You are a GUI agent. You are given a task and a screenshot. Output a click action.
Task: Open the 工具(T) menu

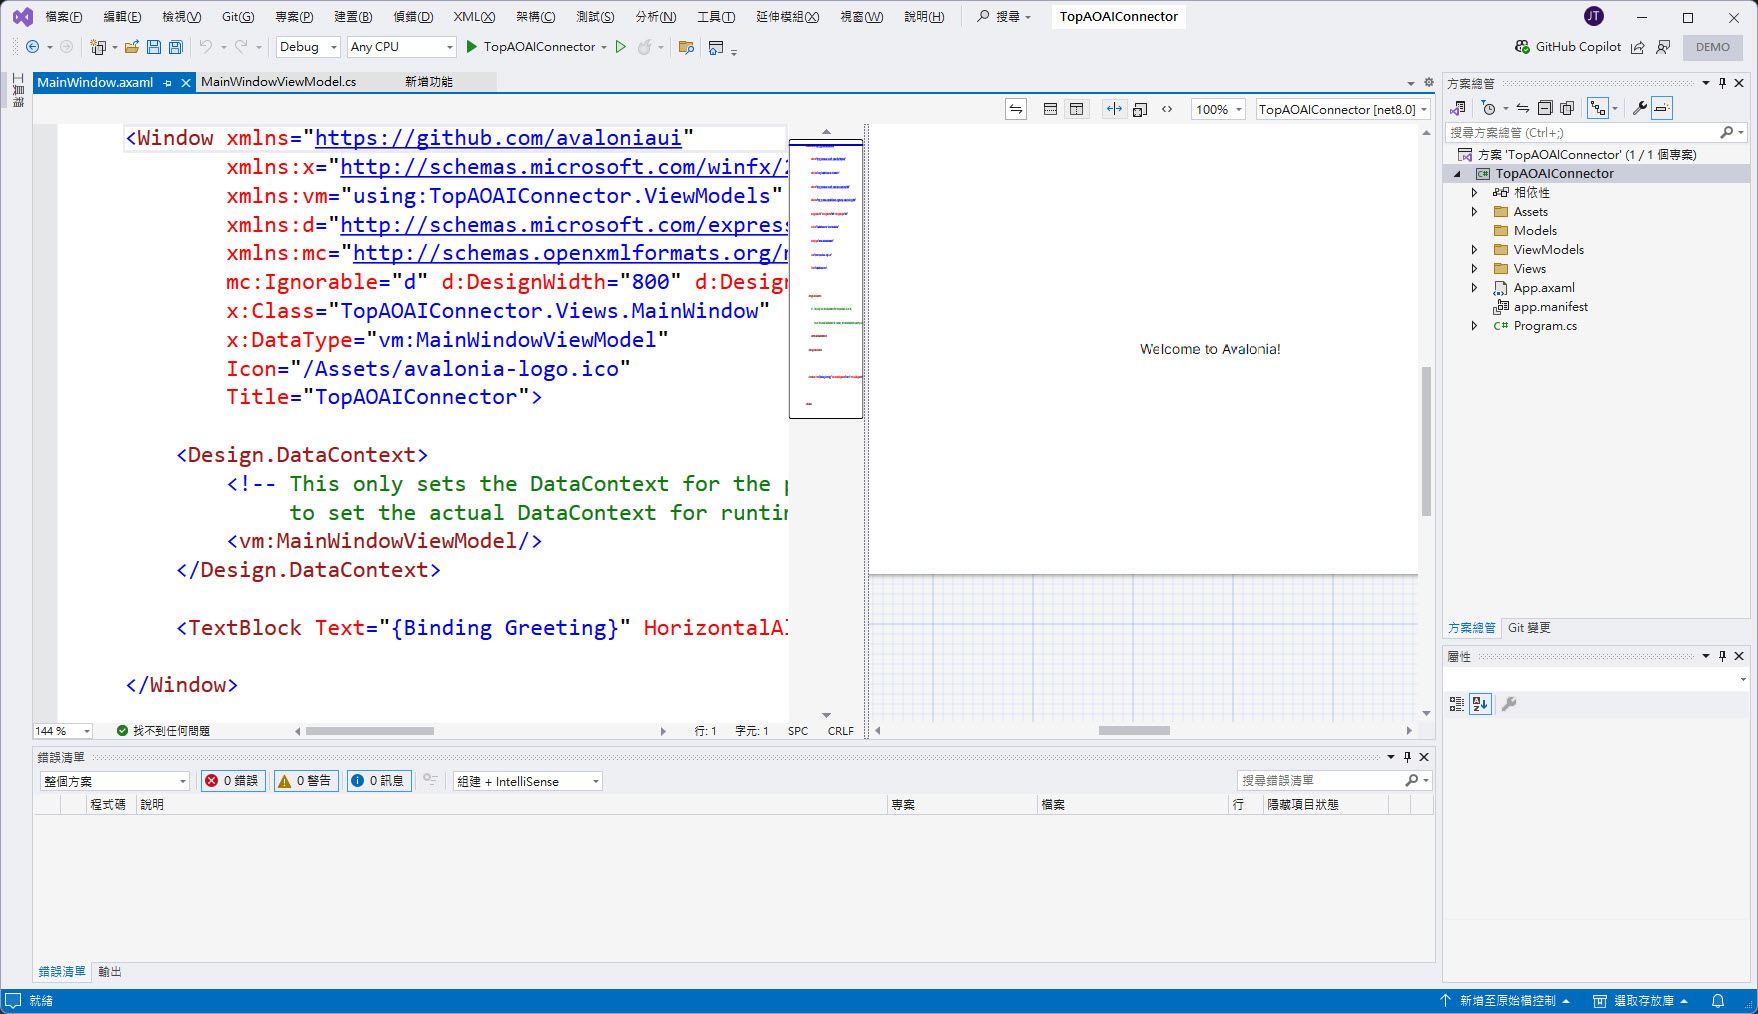[x=716, y=16]
